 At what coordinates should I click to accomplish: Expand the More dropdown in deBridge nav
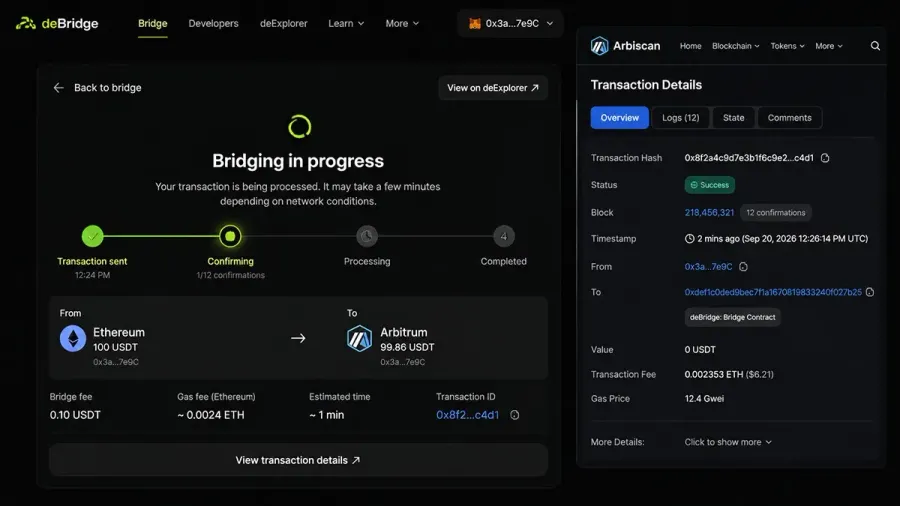402,24
